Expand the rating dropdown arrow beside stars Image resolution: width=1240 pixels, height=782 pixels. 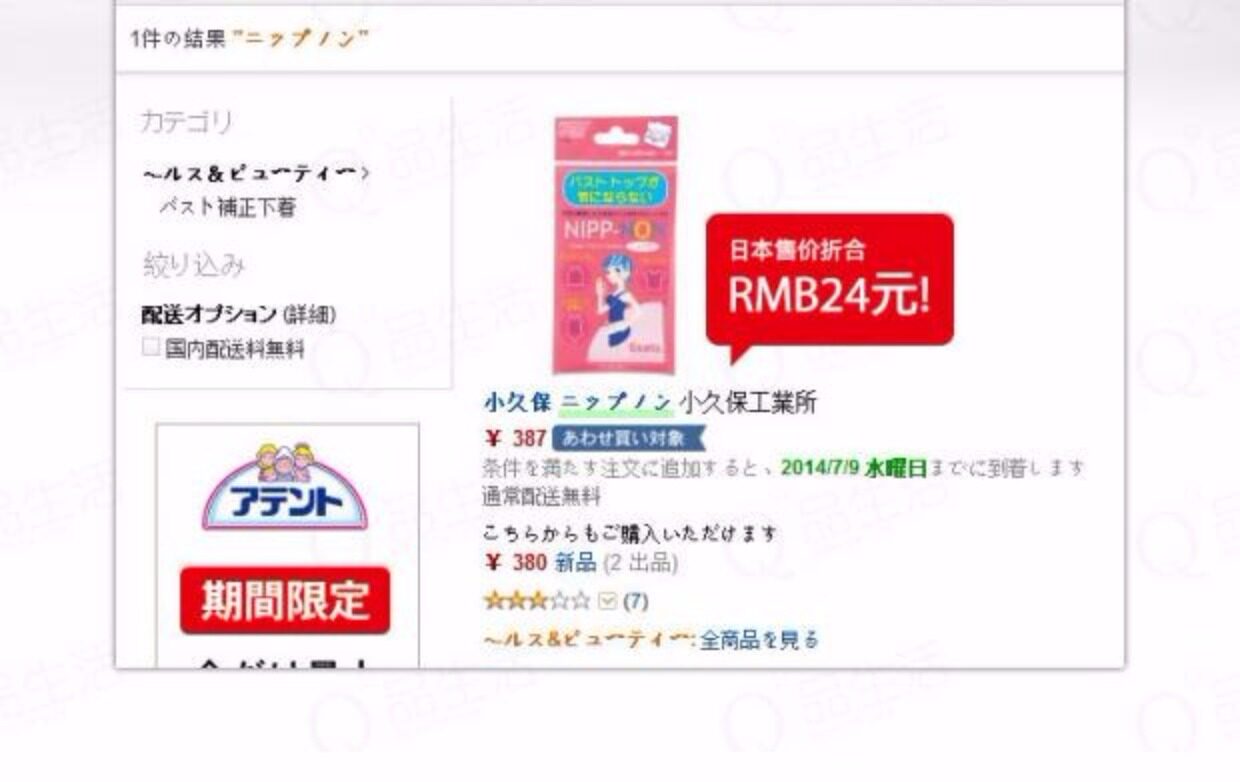(x=607, y=601)
